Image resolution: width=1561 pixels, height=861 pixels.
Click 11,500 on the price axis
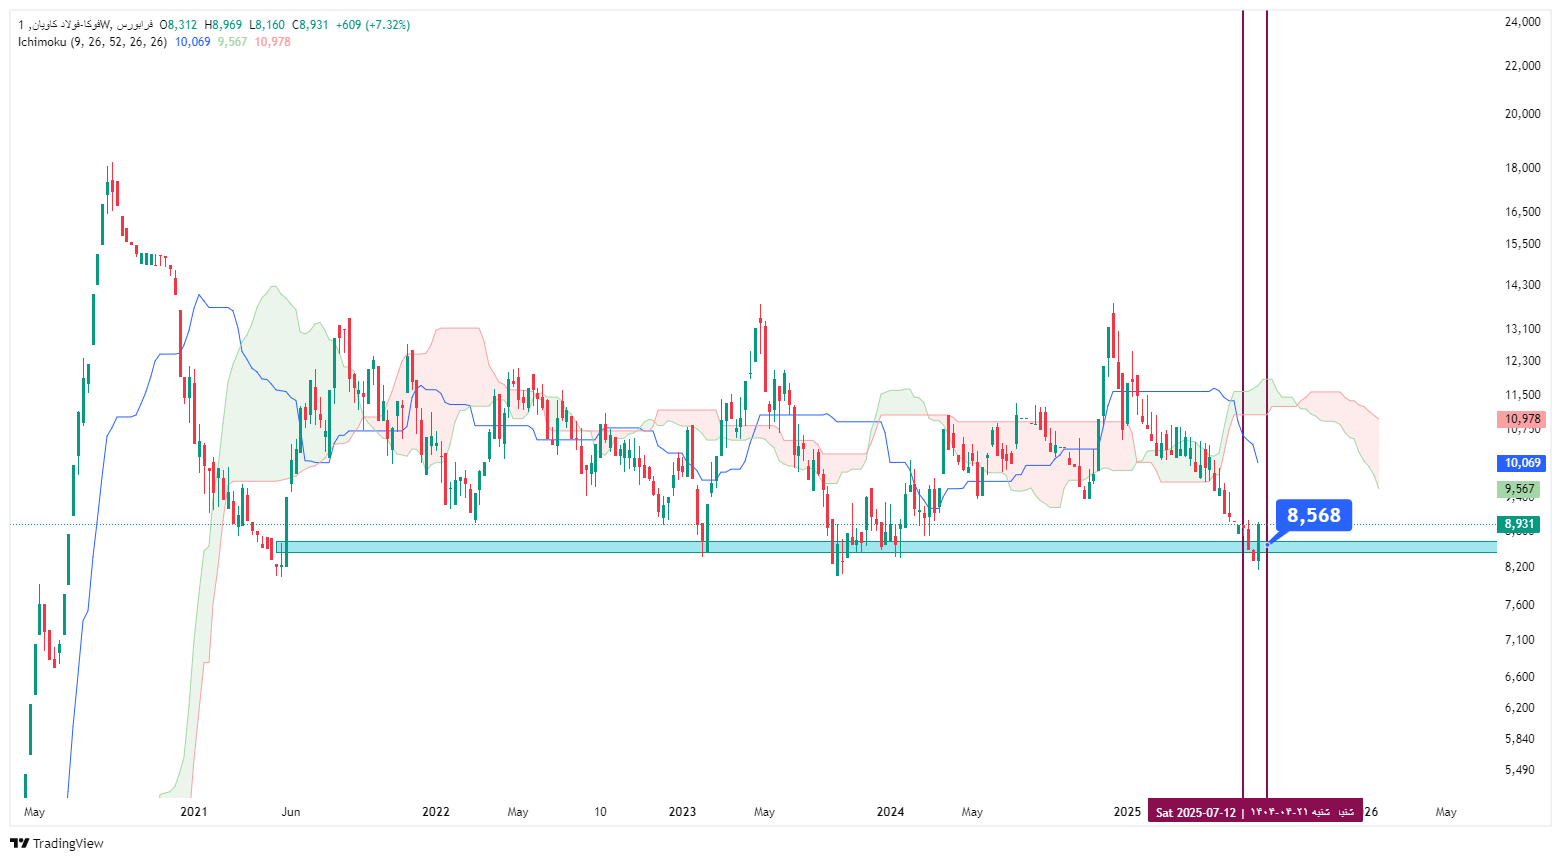click(x=1522, y=395)
